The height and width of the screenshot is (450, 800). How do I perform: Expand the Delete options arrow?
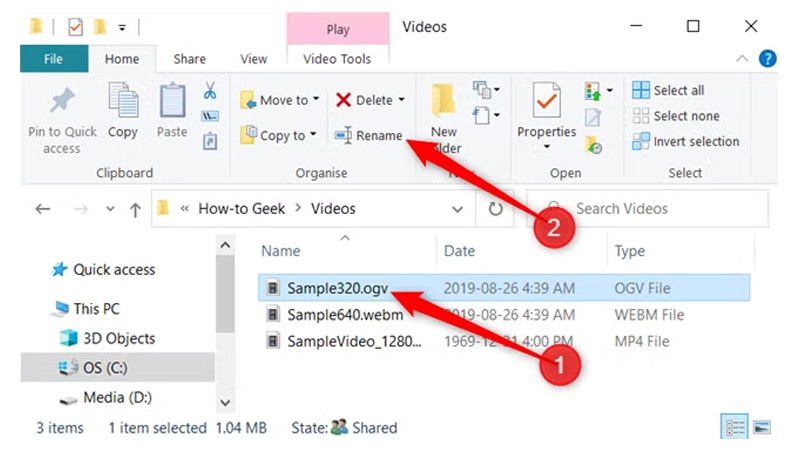(x=402, y=100)
